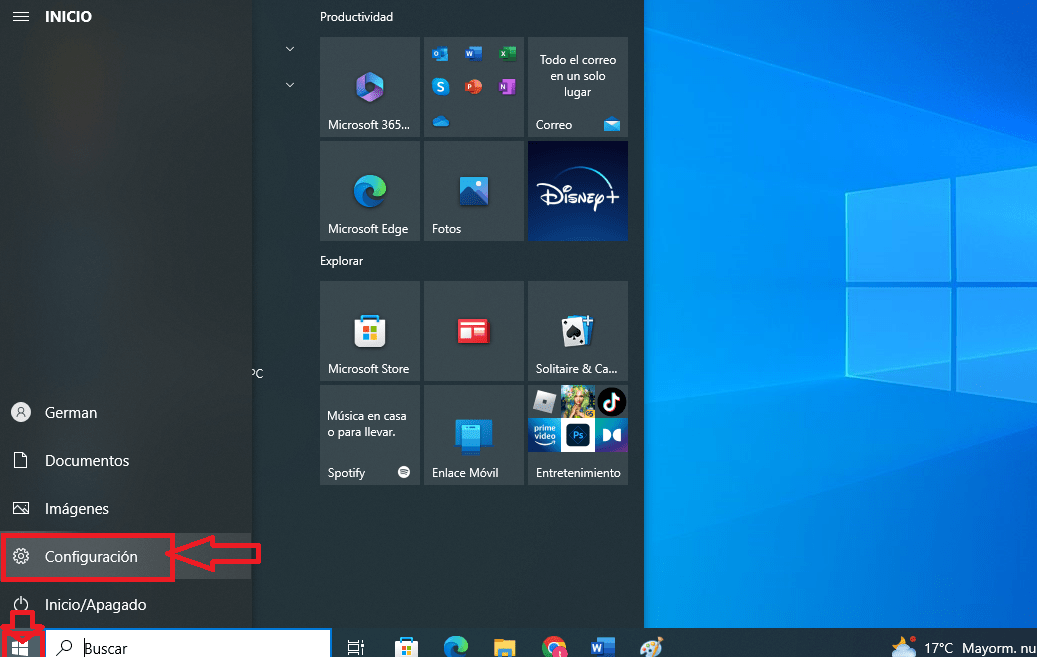Open Configuración settings
Viewport: 1037px width, 657px height.
tap(126, 556)
